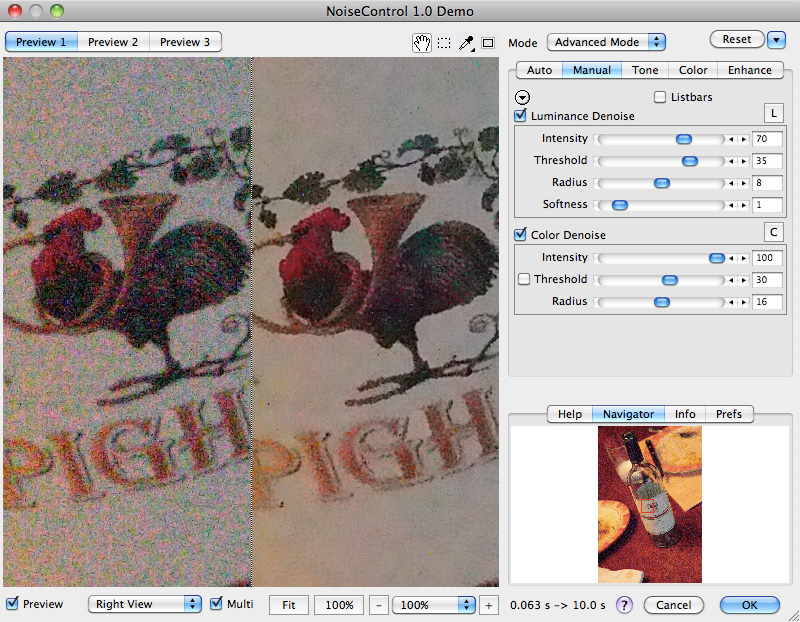Click the Luminance Intensity slider handle
This screenshot has height=622, width=800.
[x=684, y=139]
